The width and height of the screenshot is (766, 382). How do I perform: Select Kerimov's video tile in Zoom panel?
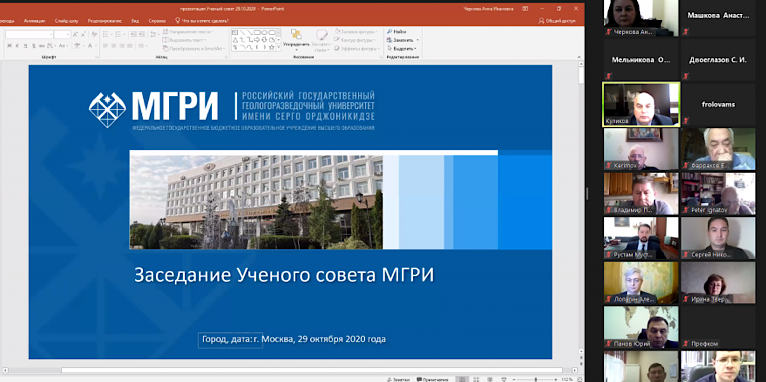point(641,149)
